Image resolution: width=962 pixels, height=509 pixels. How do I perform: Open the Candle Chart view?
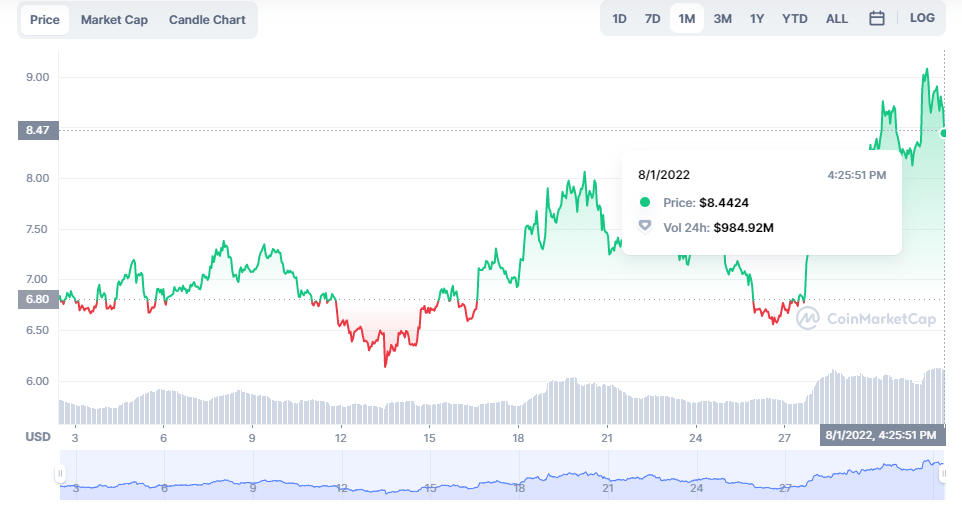pyautogui.click(x=207, y=20)
